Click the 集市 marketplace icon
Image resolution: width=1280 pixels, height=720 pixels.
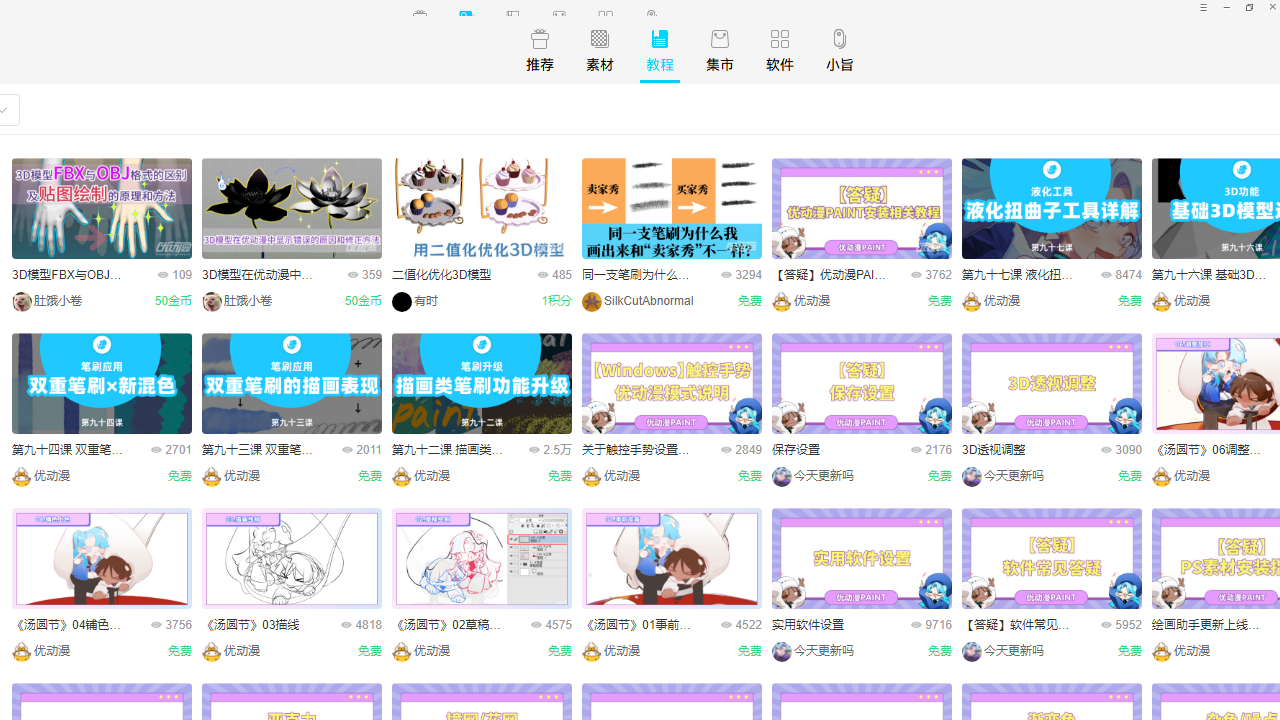719,38
